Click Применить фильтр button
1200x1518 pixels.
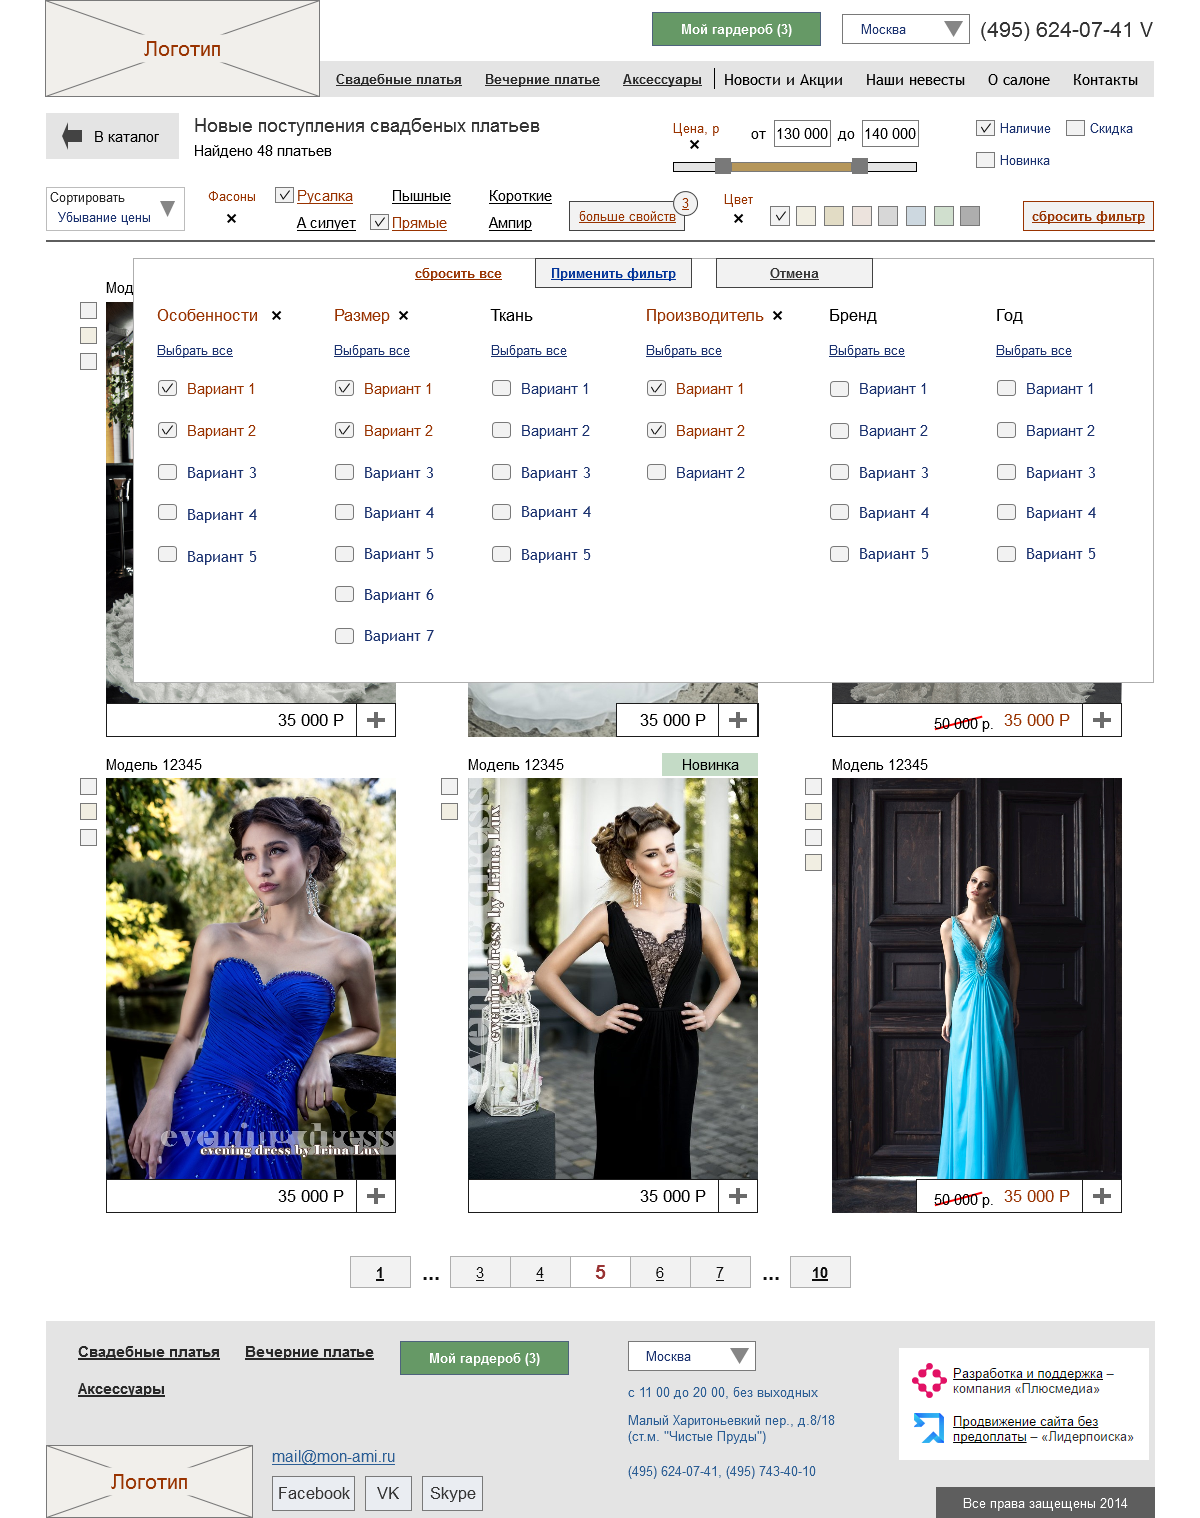pos(613,273)
